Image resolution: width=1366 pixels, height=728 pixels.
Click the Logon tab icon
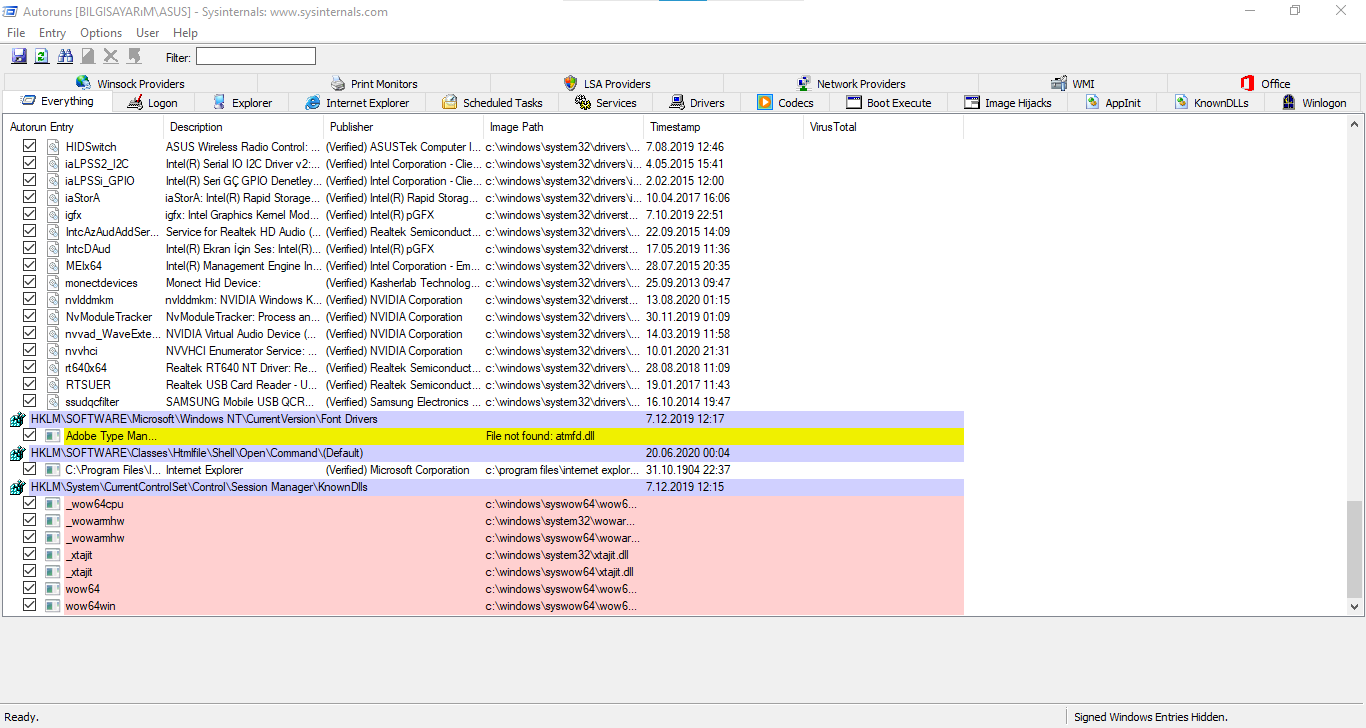tap(135, 102)
